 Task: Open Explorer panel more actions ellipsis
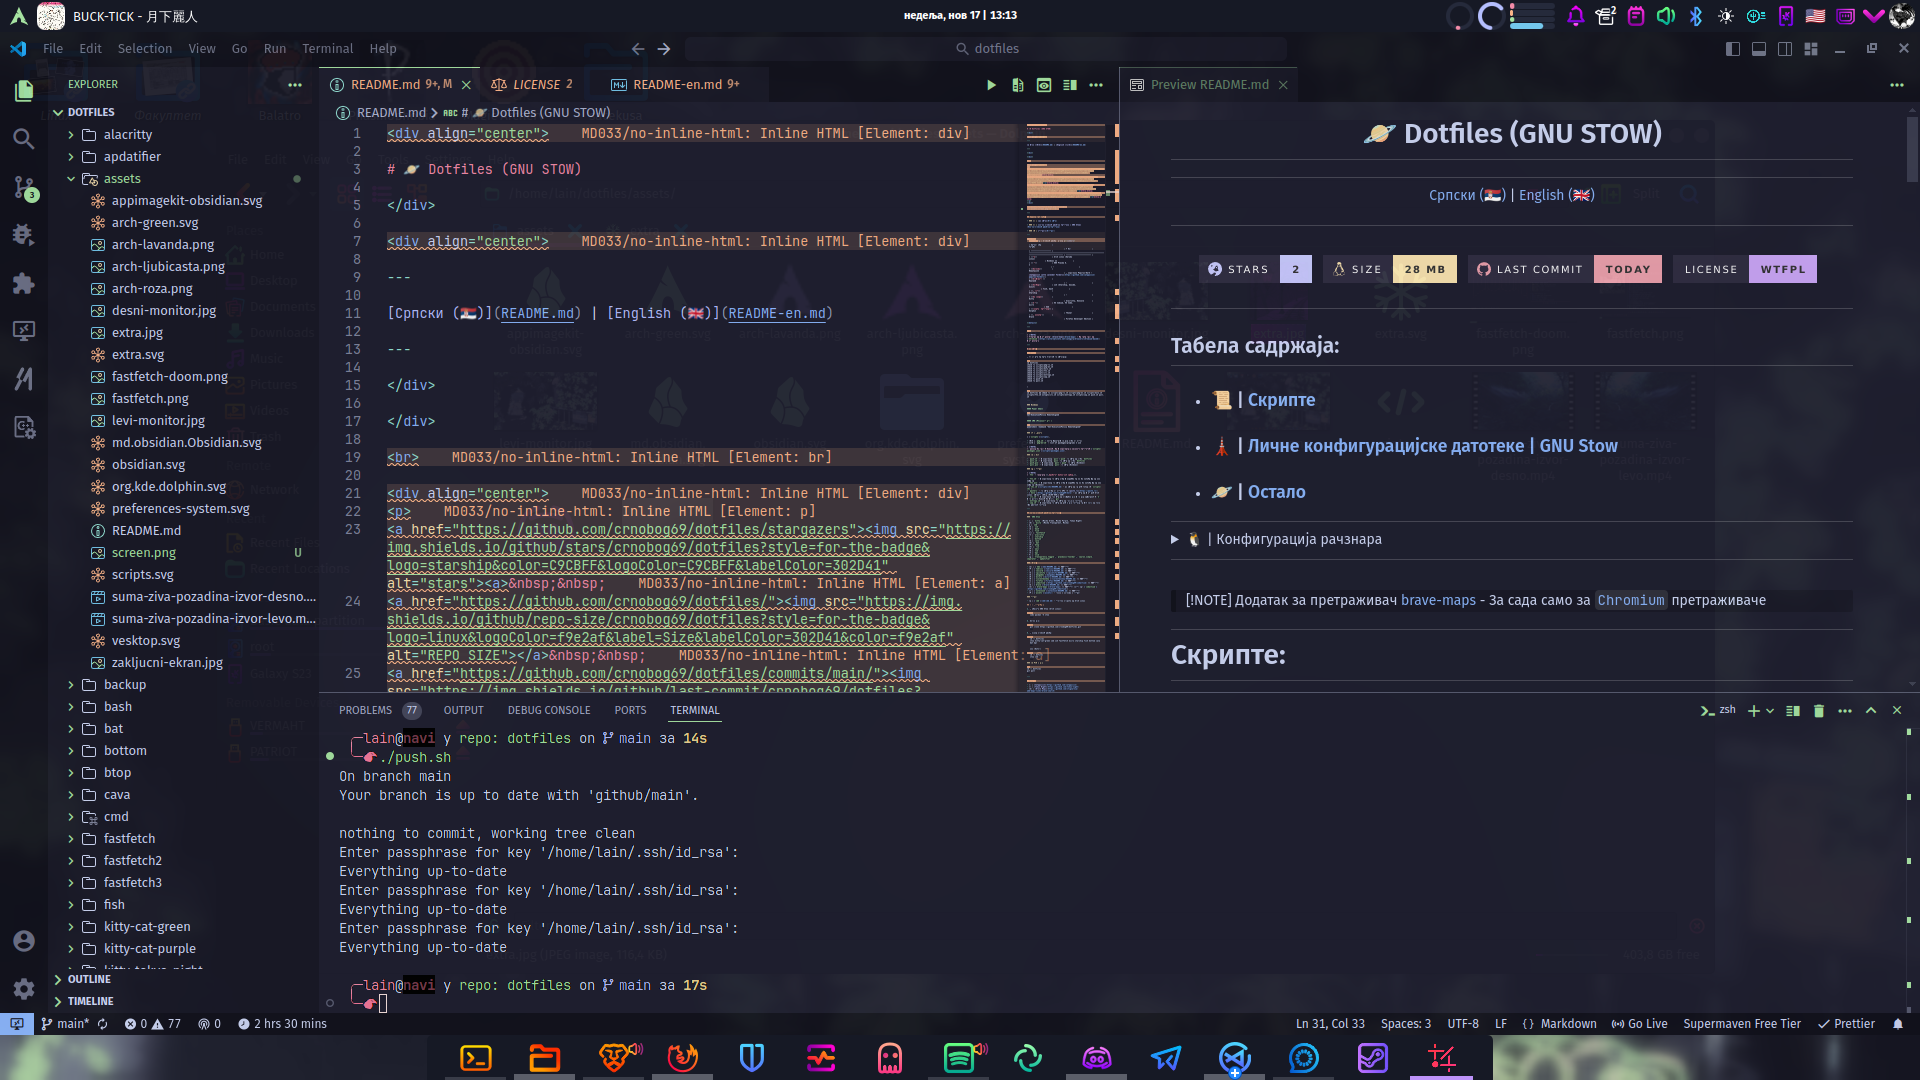(295, 85)
